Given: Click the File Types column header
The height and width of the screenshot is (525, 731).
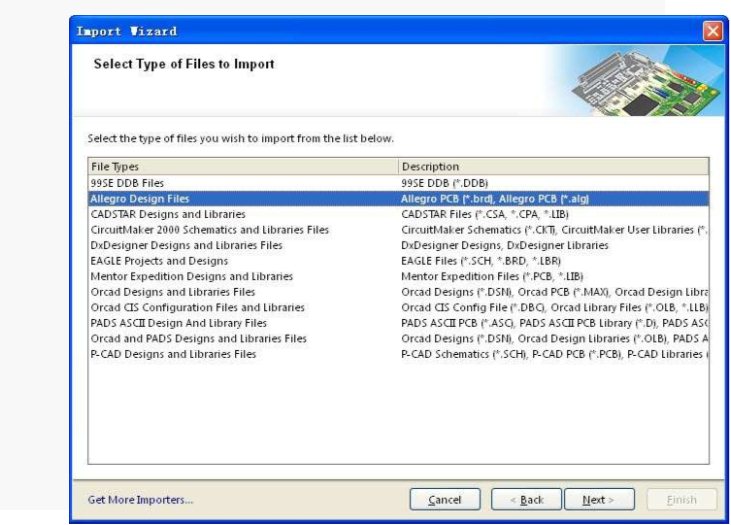Looking at the screenshot, I should [x=243, y=166].
